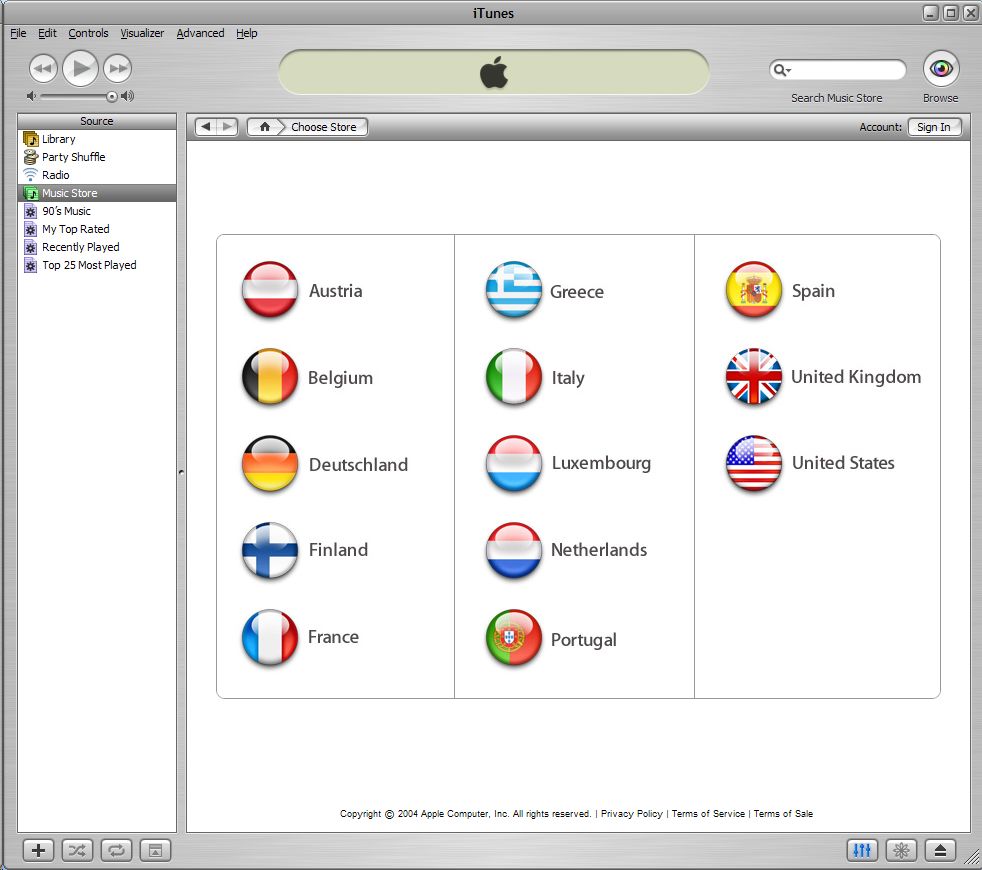
Task: Select the Spain flag icon
Action: point(753,289)
